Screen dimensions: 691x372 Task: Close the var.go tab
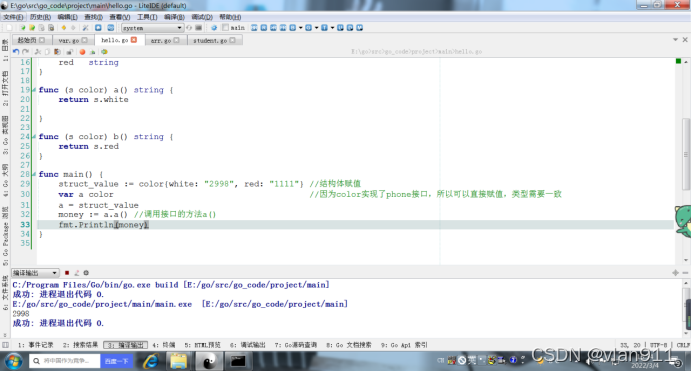[84, 40]
